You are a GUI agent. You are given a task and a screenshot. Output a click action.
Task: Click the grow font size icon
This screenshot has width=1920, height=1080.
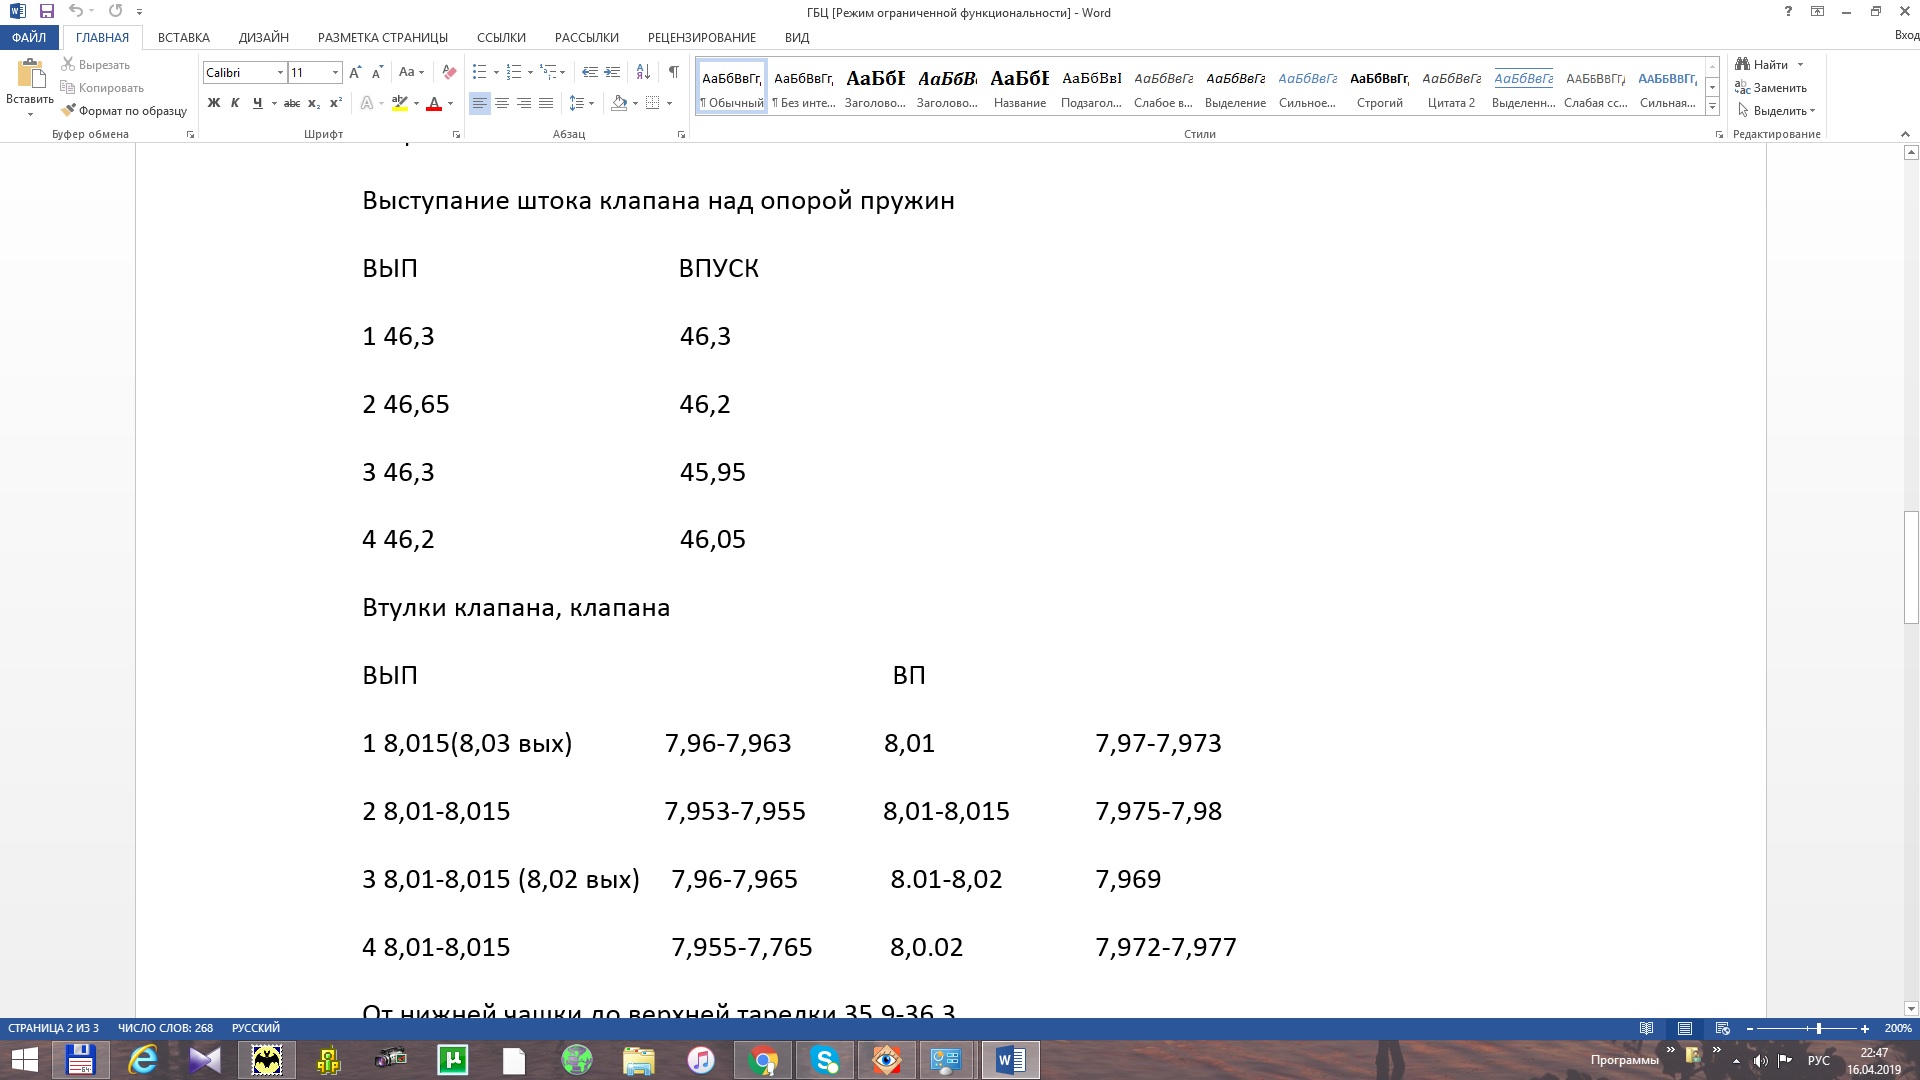pyautogui.click(x=357, y=72)
